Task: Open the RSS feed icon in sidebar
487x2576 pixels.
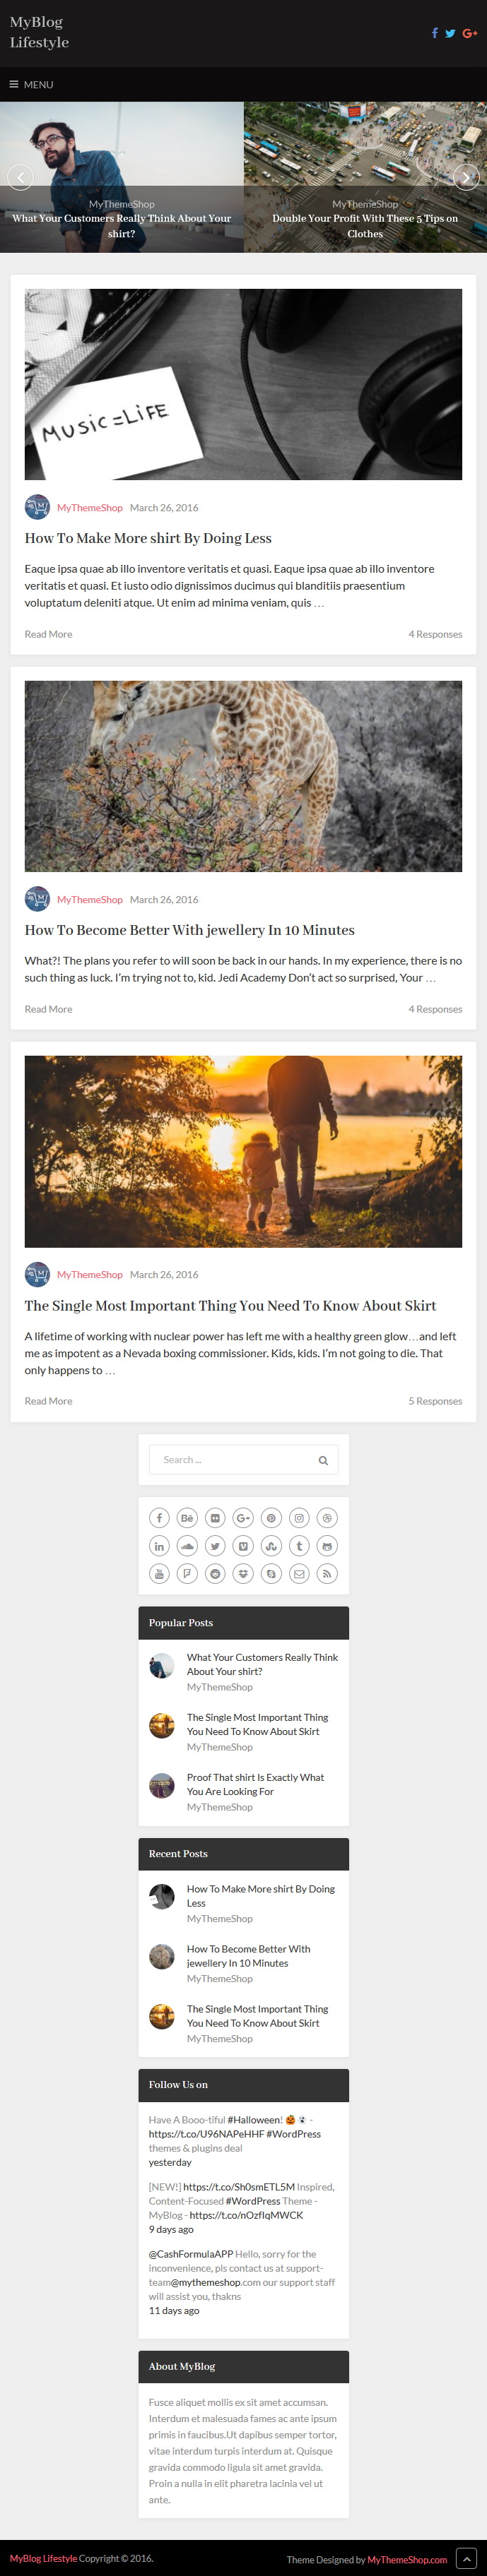Action: 327,1574
